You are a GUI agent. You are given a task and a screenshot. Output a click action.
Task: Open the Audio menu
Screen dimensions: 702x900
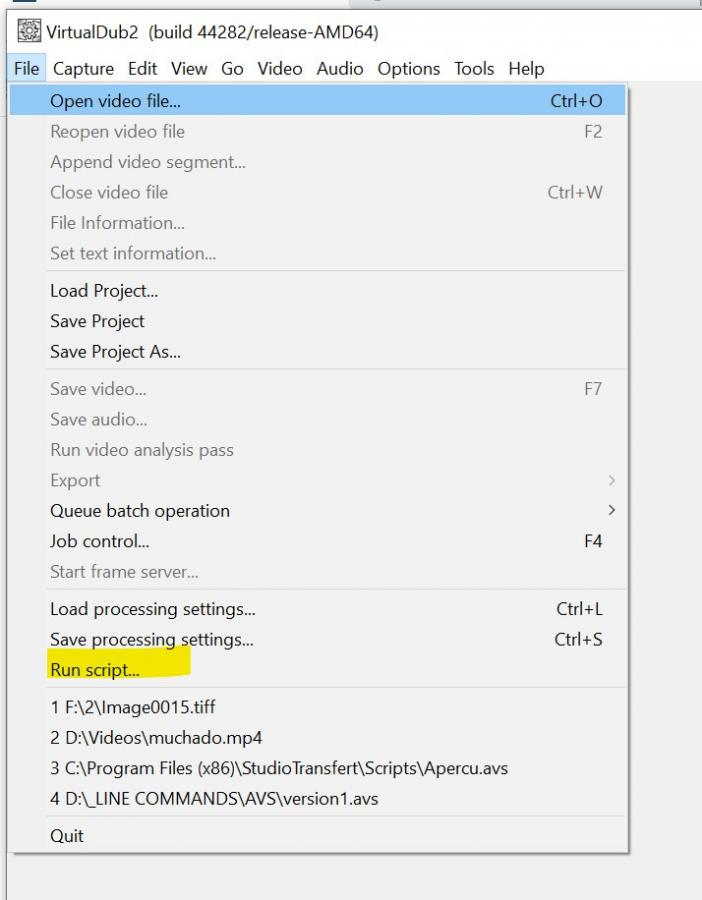[340, 68]
